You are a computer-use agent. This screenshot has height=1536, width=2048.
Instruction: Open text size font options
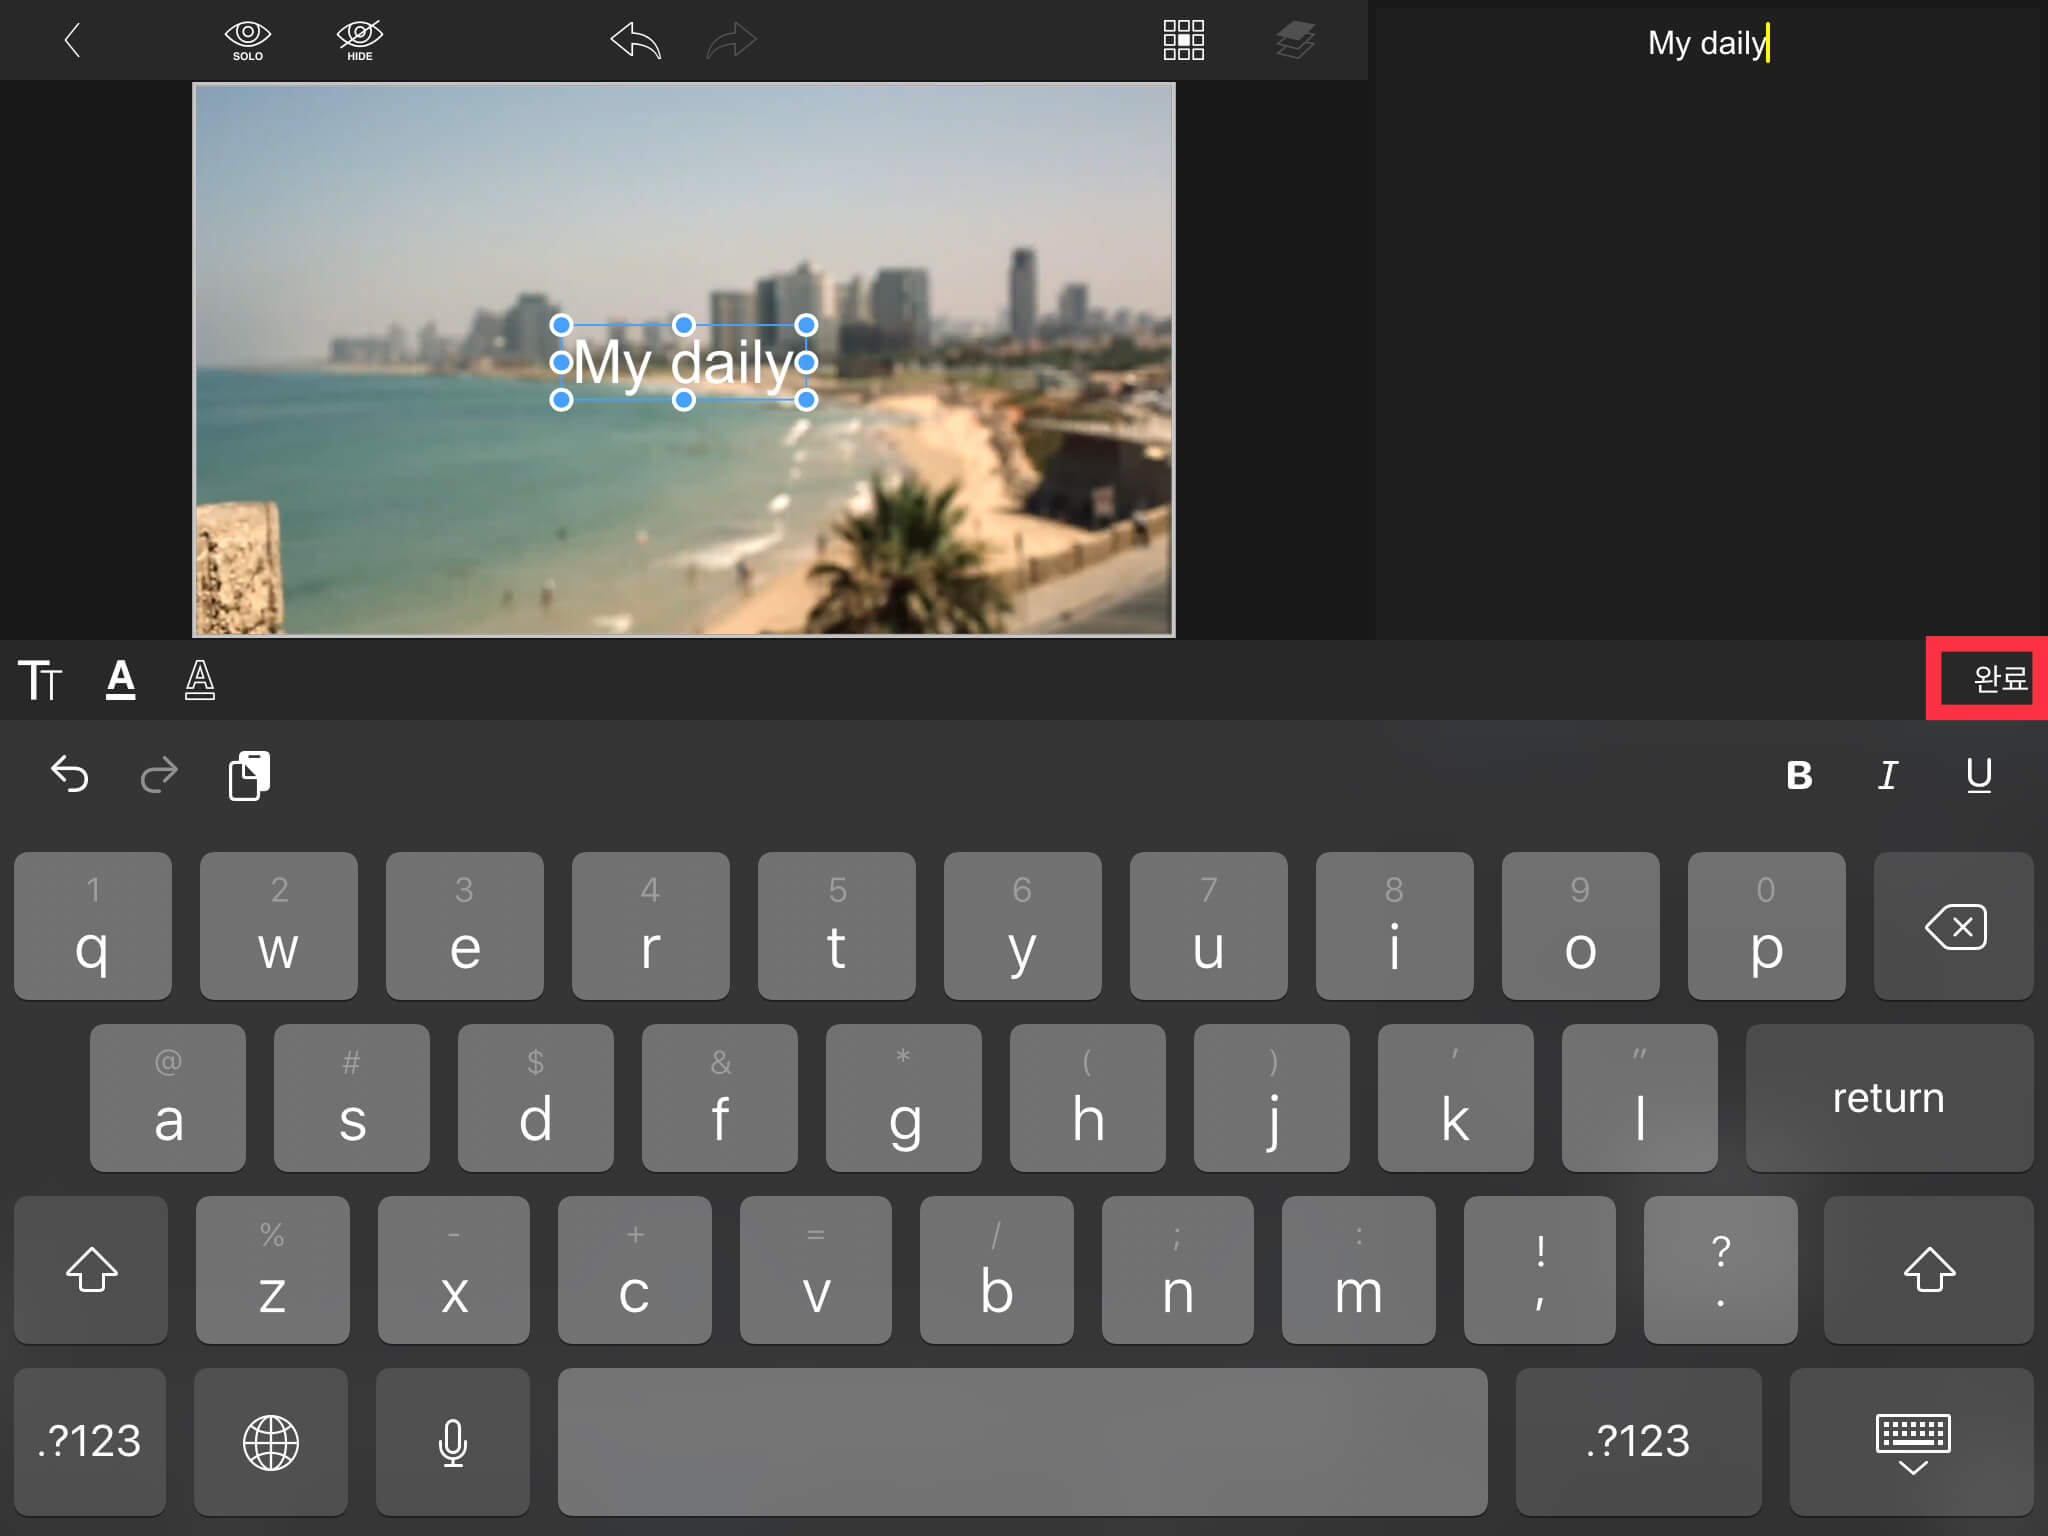pos(40,680)
